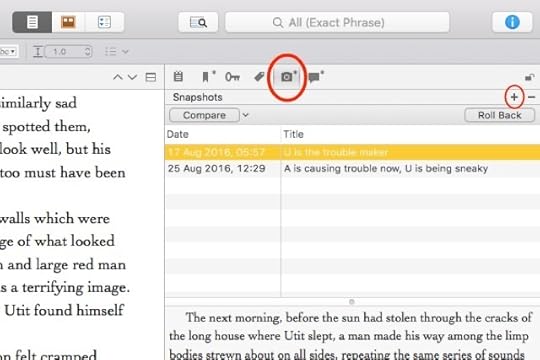Delete selected snapshot with minus button
Screen dimensions: 540x360
(531, 97)
